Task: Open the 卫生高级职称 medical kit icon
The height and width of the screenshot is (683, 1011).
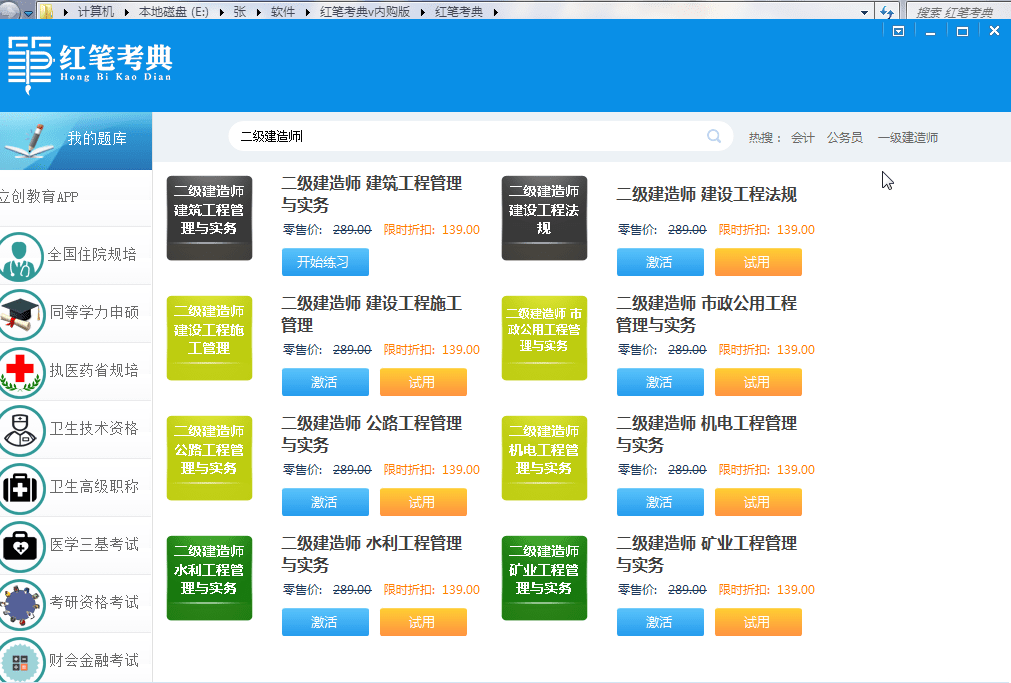Action: click(21, 488)
